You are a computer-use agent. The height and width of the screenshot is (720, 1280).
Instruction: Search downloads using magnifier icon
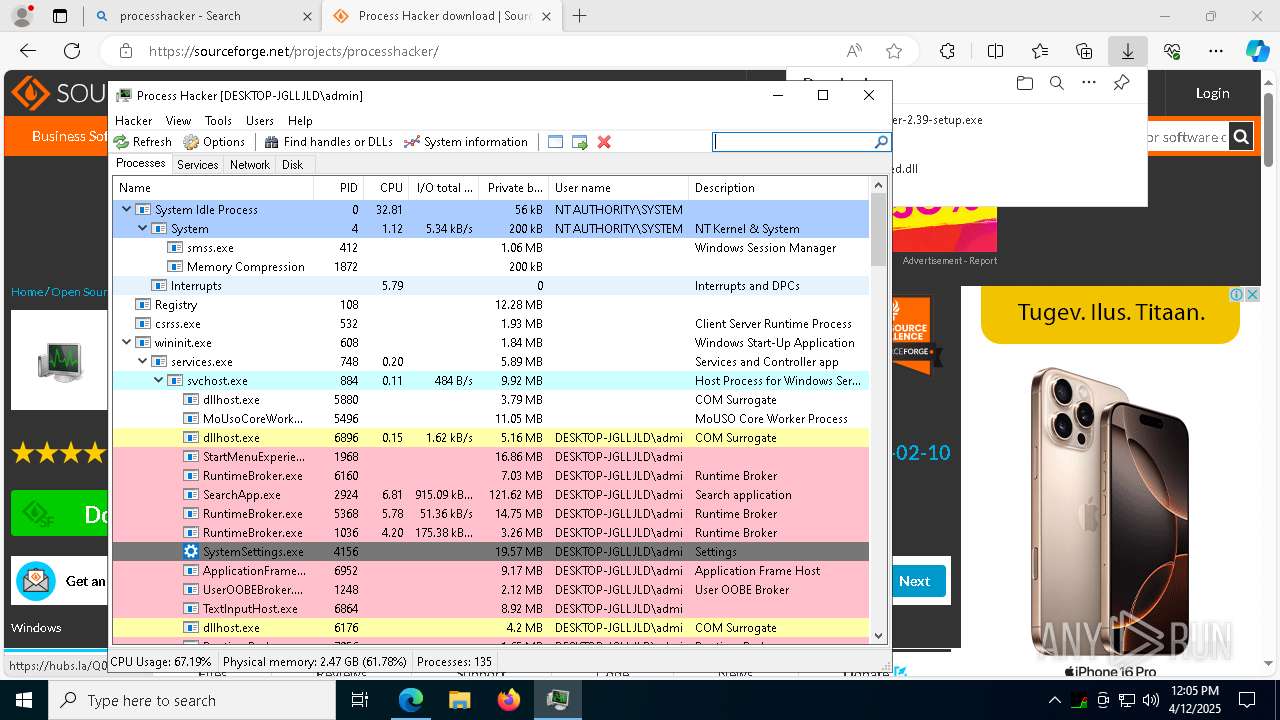(1056, 83)
